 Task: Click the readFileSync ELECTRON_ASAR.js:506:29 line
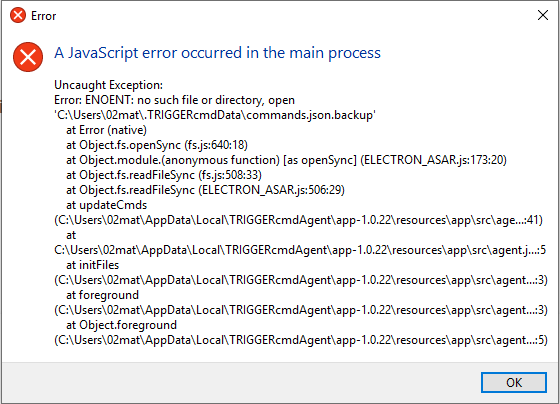click(x=205, y=190)
